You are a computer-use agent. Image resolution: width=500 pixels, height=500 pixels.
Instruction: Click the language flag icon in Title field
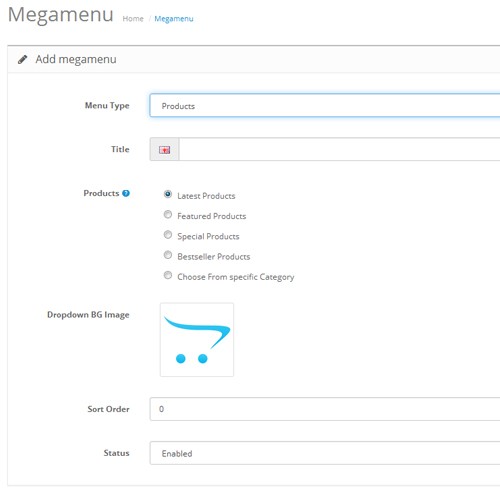pos(164,150)
